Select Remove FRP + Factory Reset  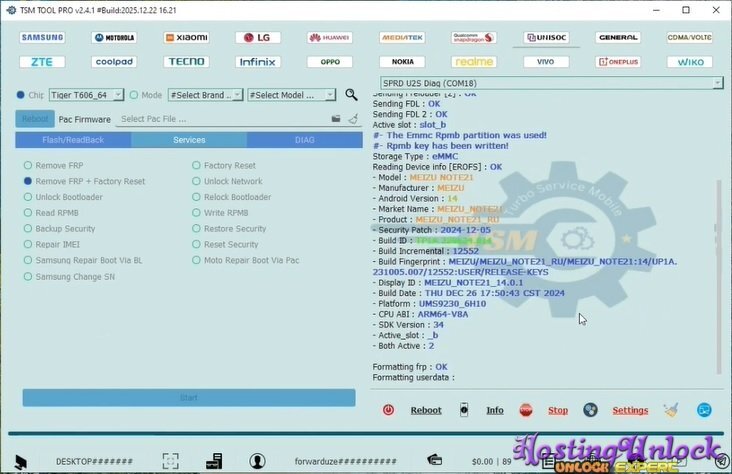point(84,181)
